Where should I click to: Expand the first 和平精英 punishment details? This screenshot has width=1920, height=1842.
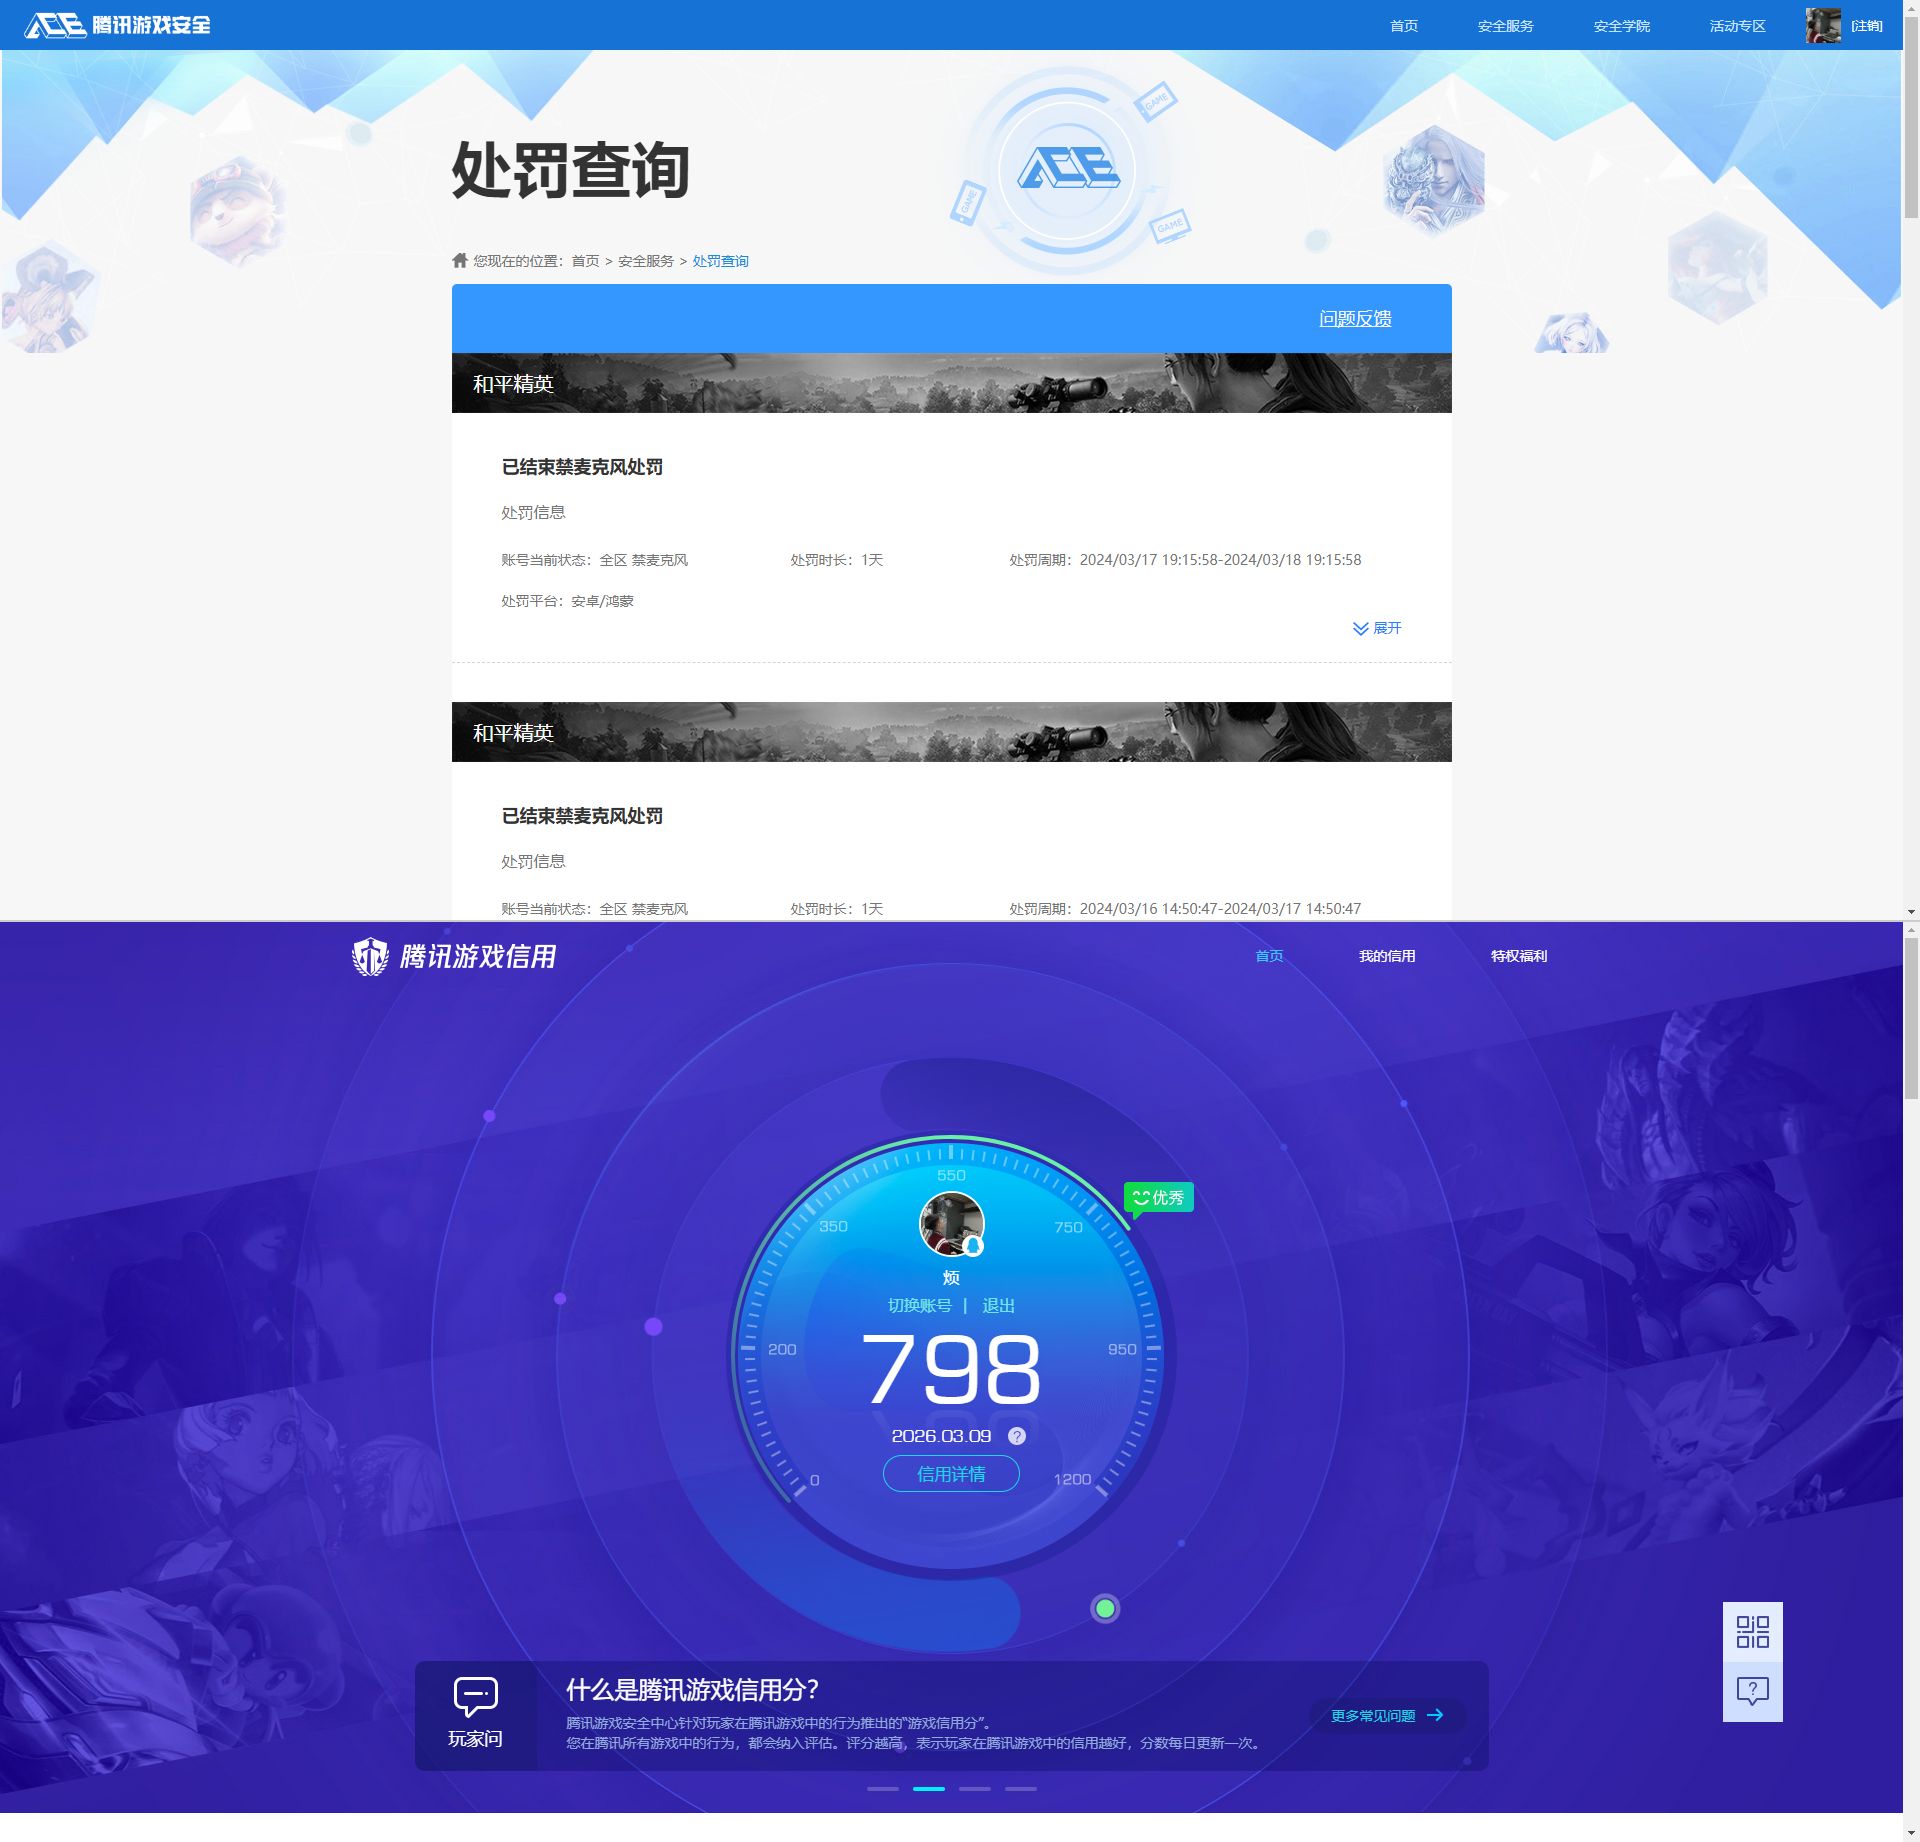point(1377,628)
